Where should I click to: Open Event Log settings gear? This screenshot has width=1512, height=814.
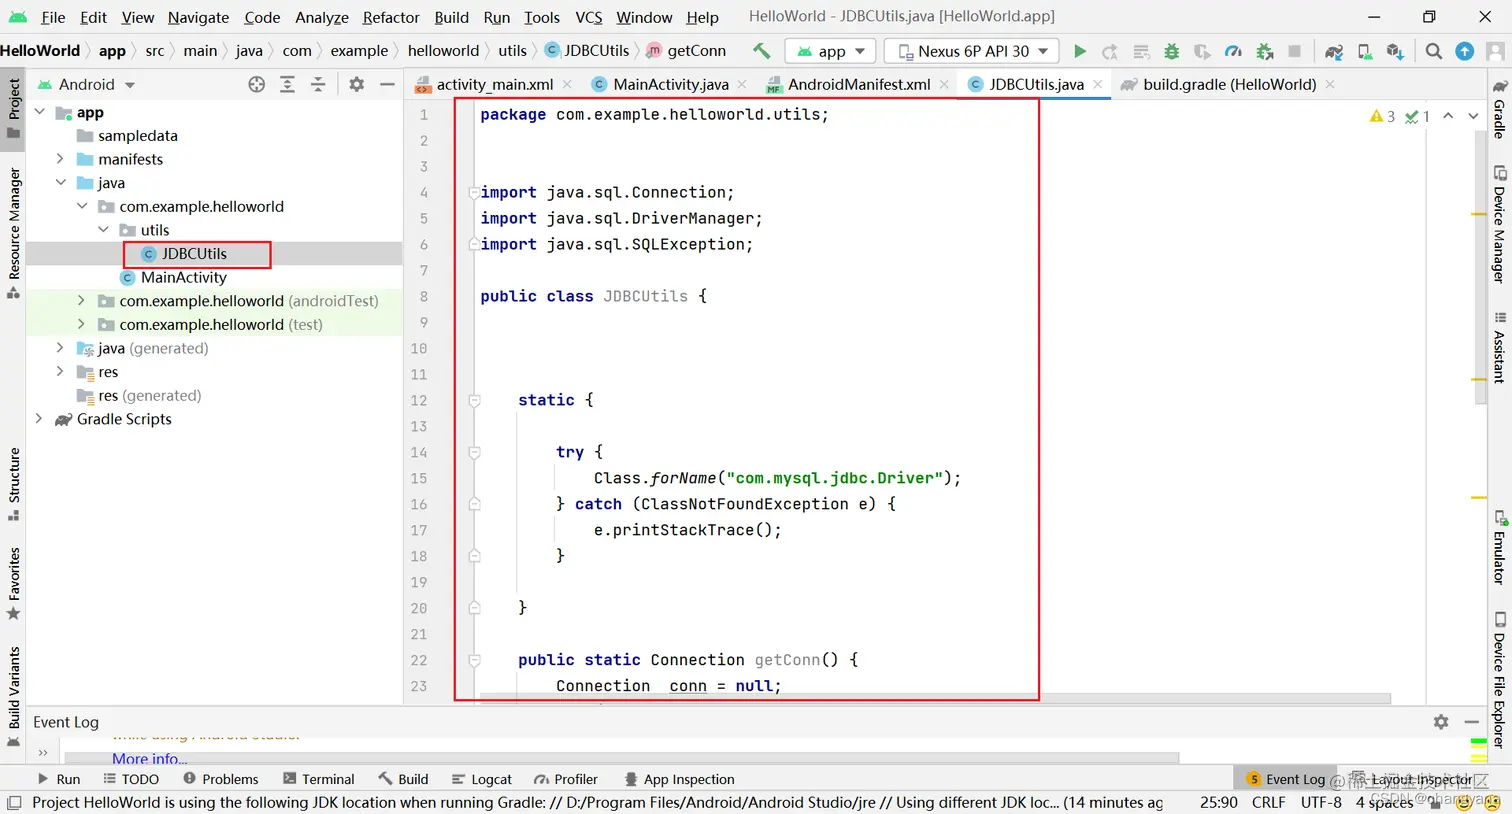pos(1441,722)
